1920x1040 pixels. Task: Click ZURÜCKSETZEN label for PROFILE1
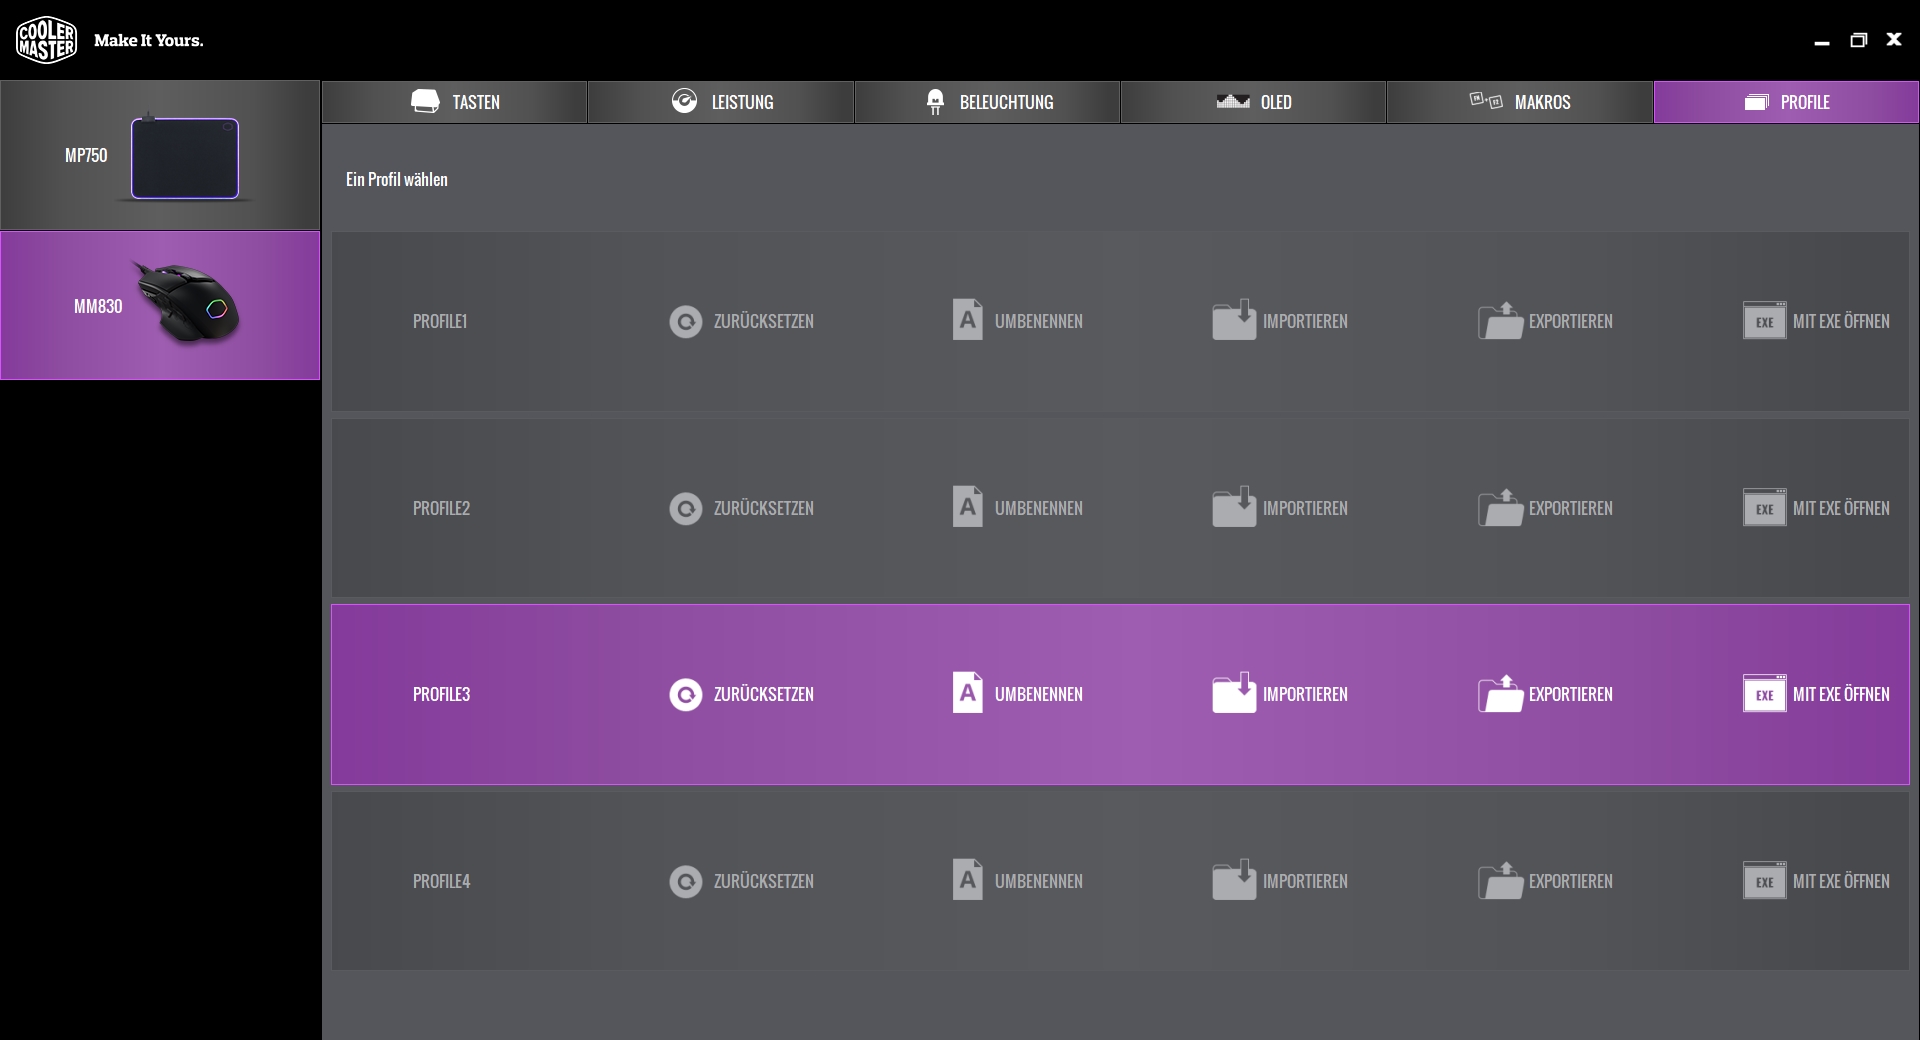point(763,321)
